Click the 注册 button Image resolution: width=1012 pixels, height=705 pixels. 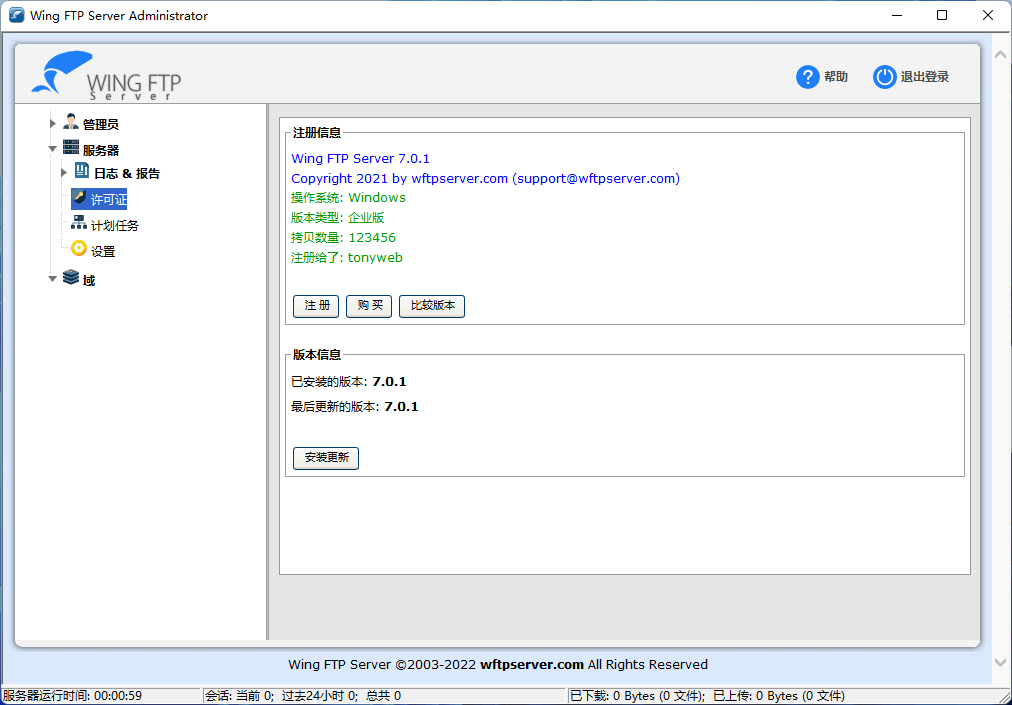point(315,306)
